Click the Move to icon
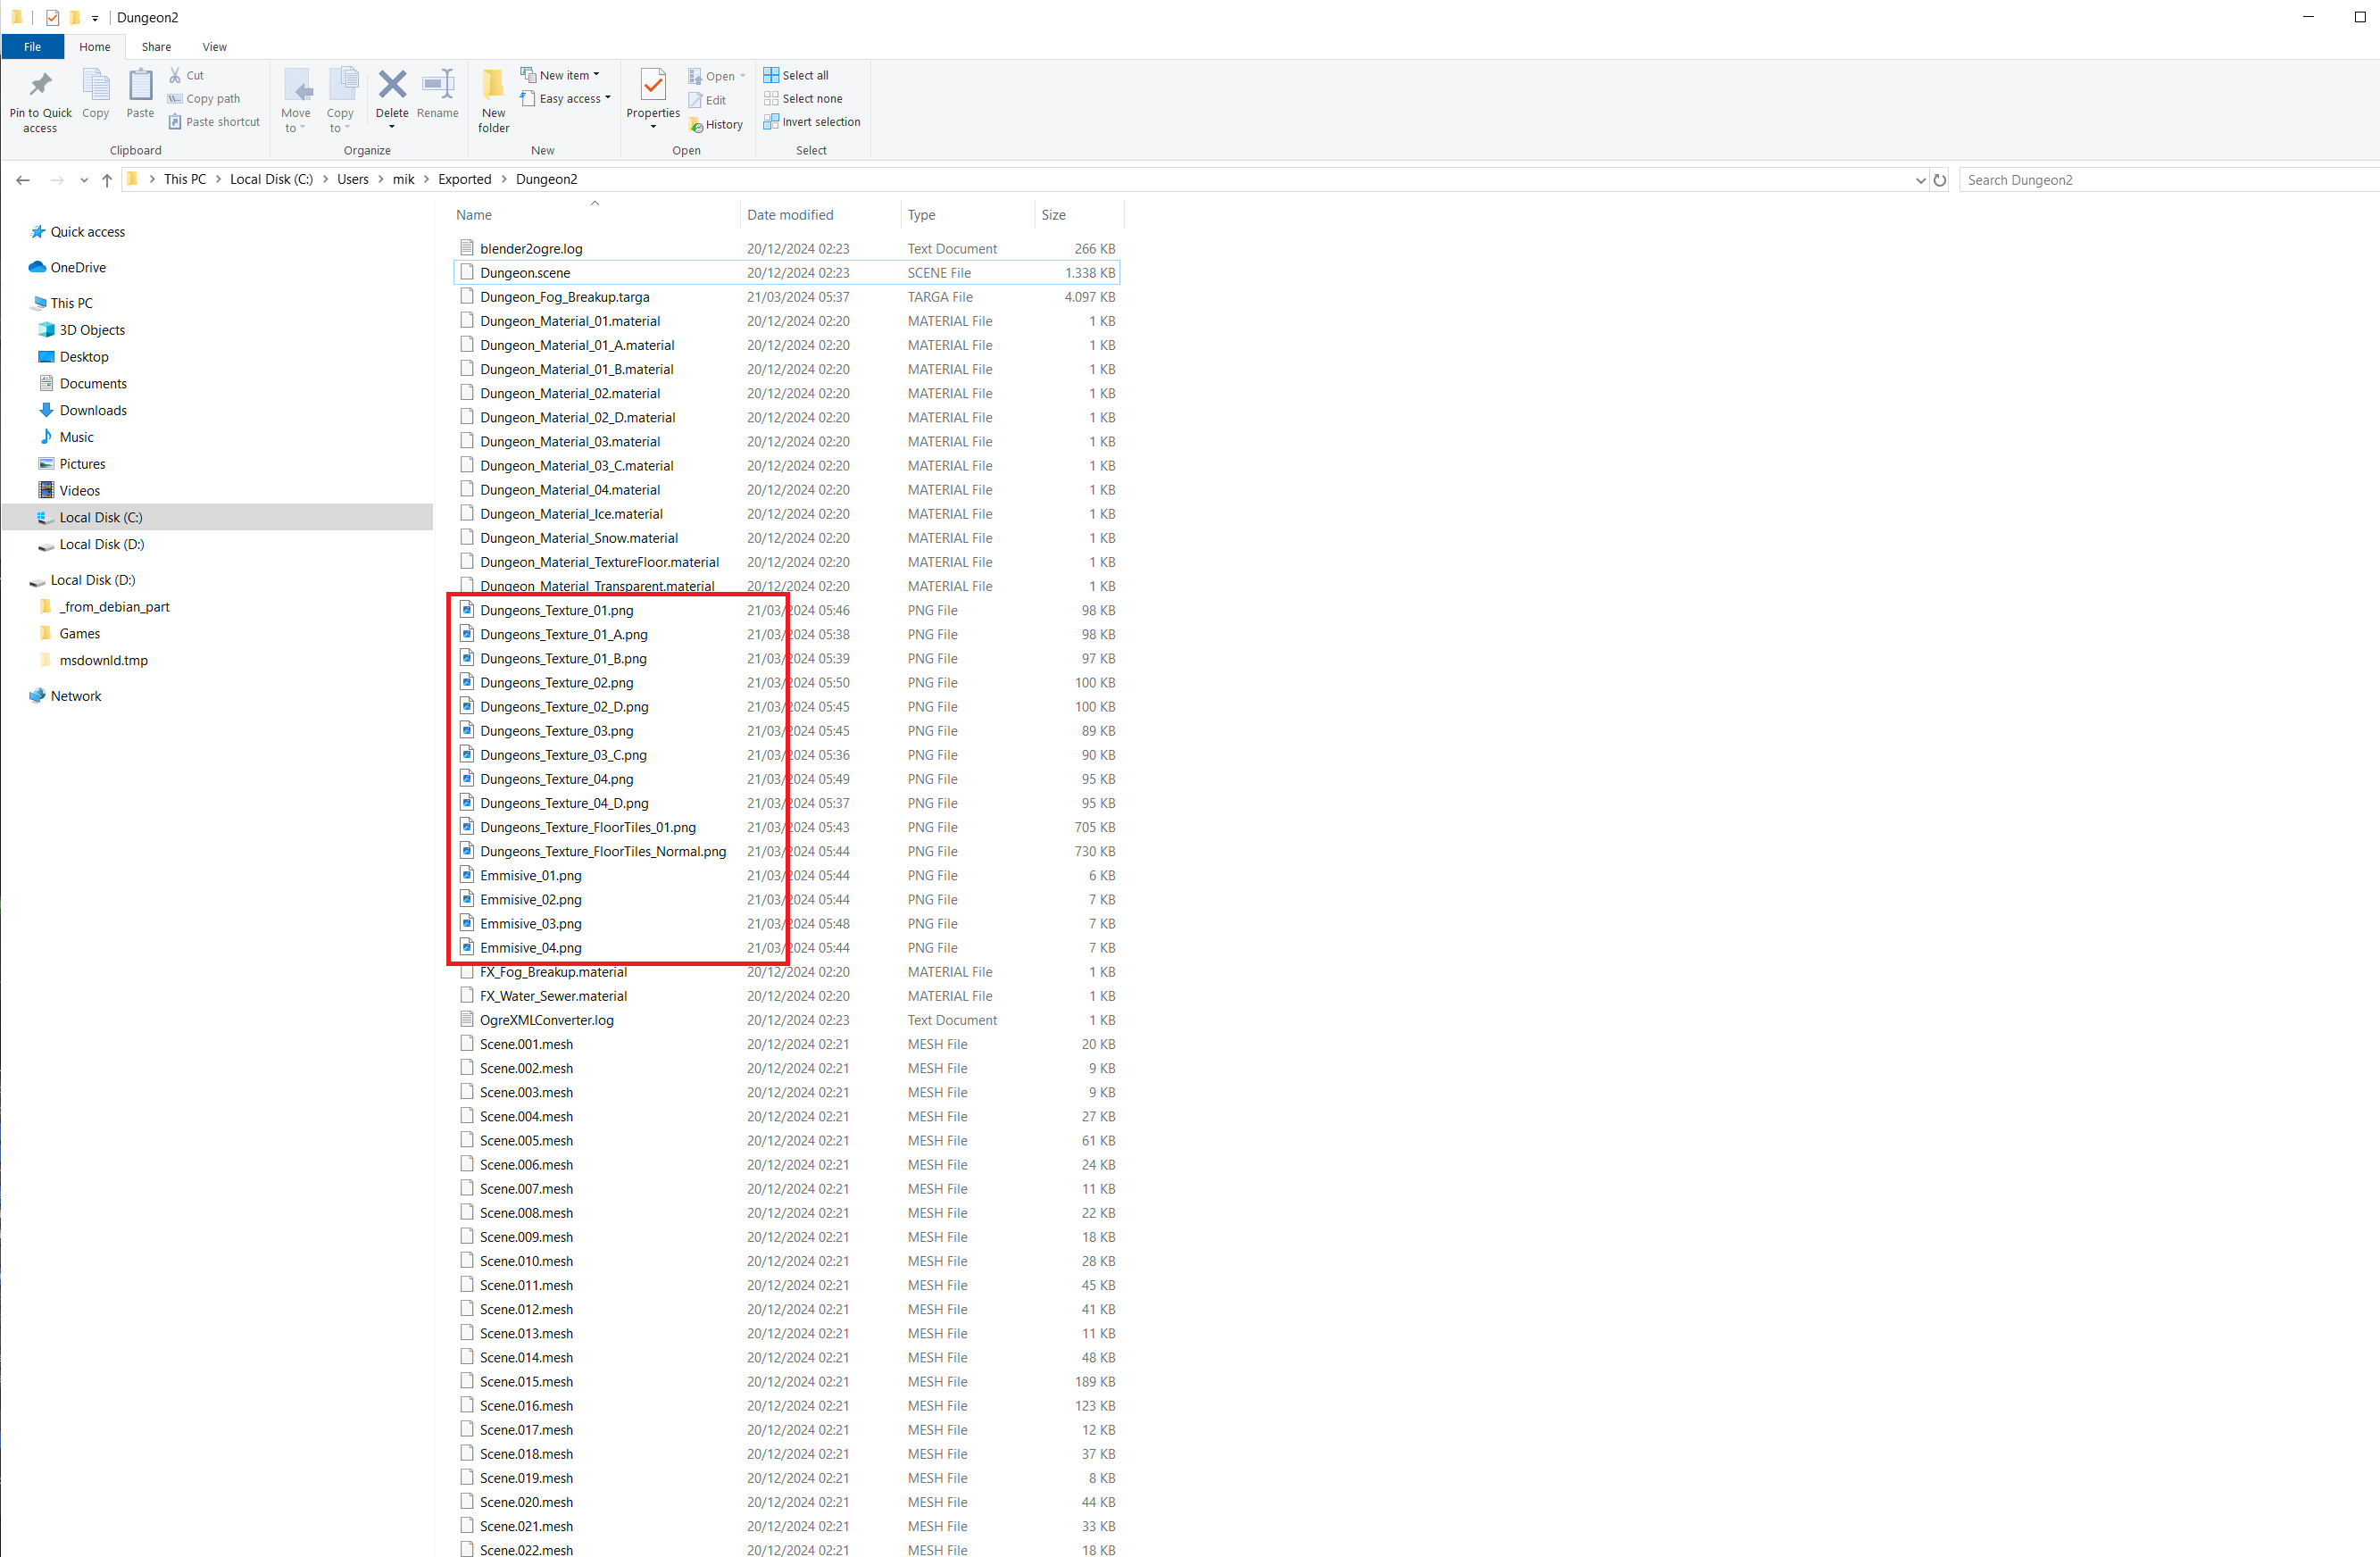 [297, 86]
